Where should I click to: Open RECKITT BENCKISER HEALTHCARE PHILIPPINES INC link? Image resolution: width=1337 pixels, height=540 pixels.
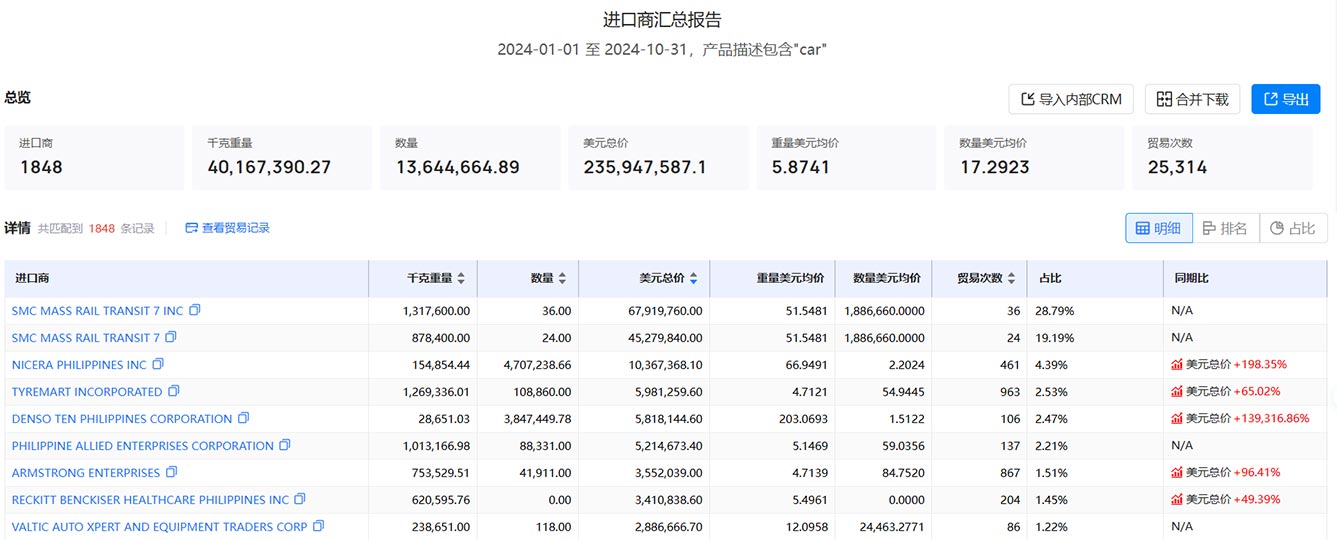click(x=150, y=500)
